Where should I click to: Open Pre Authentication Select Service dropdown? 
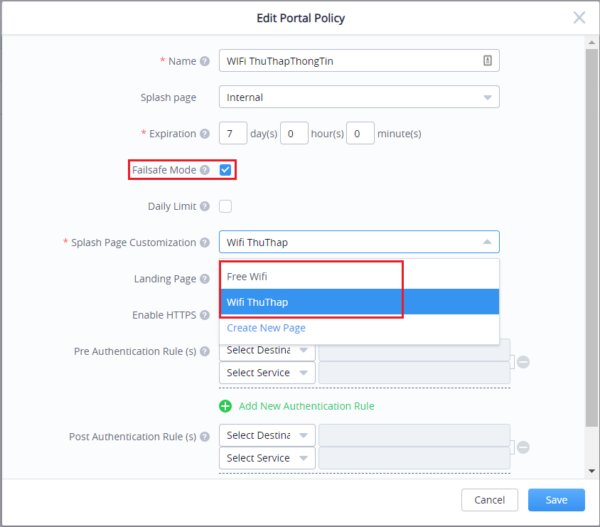coord(266,373)
